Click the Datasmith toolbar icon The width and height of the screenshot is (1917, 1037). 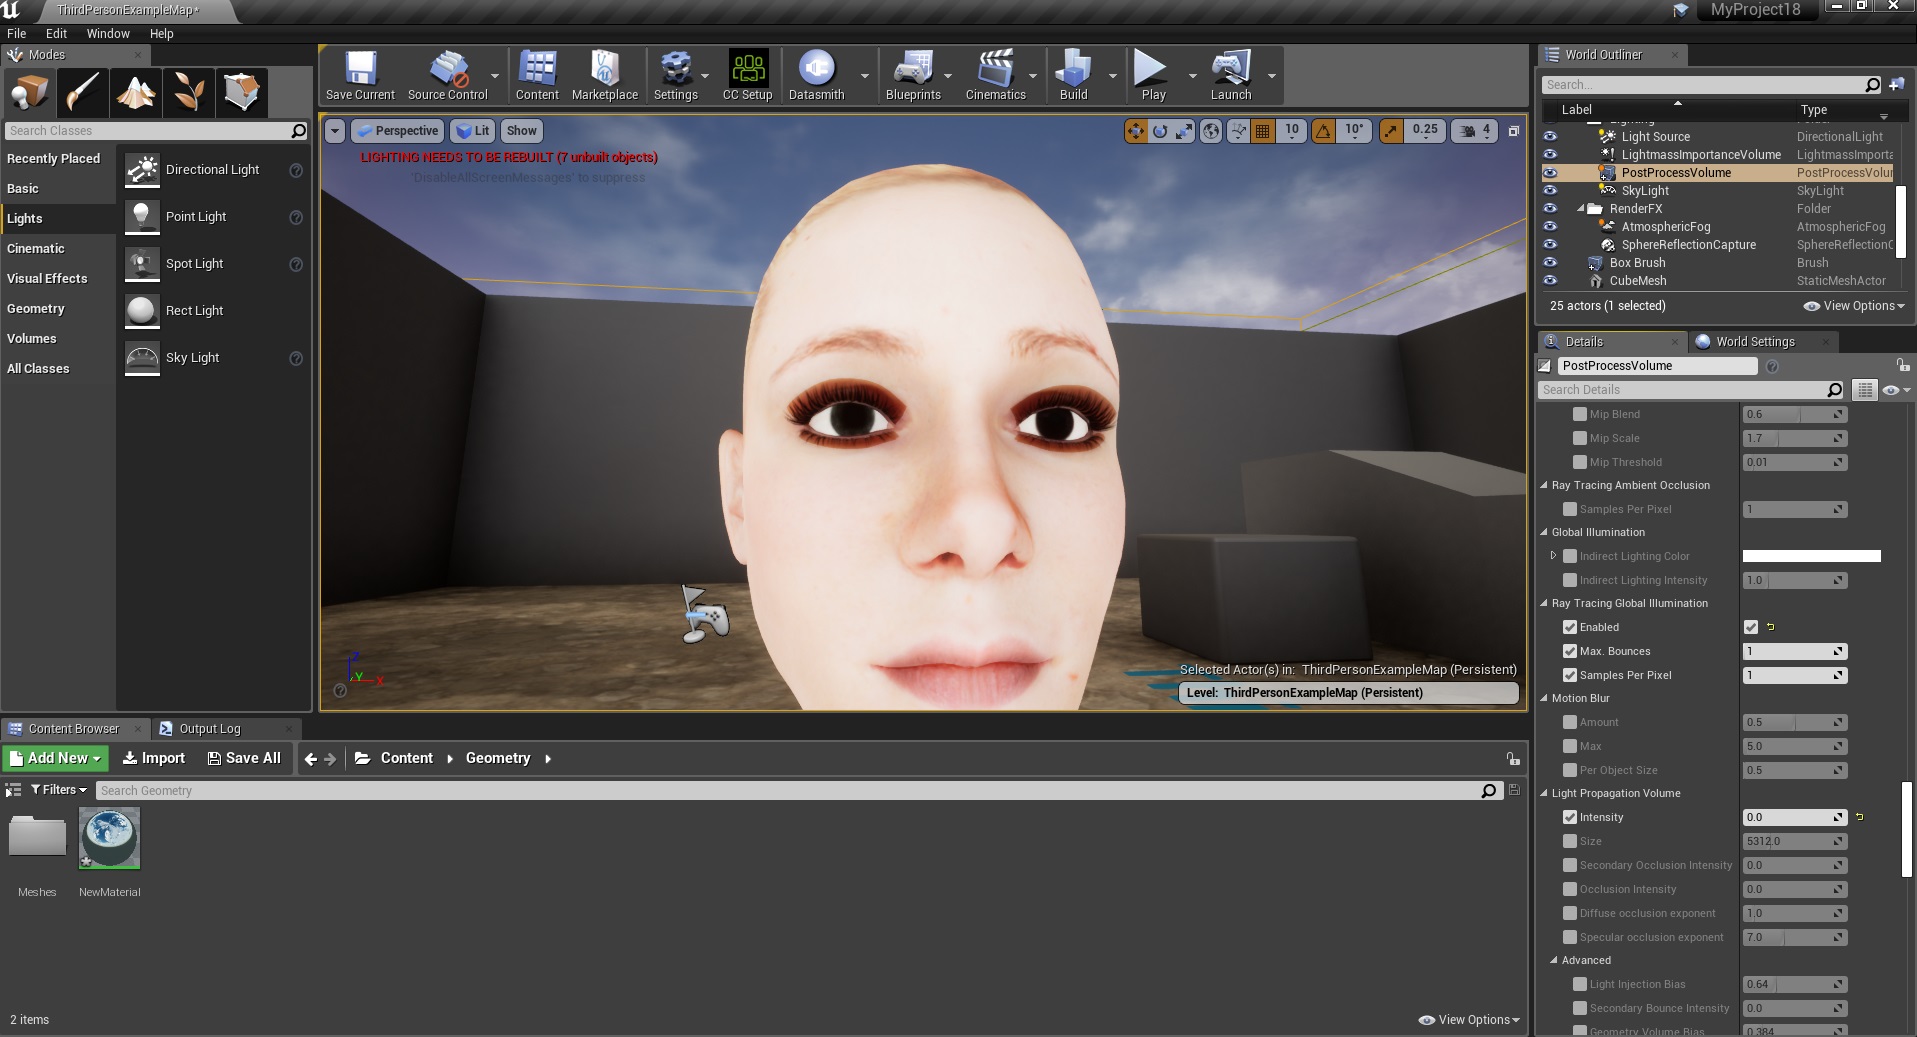click(816, 76)
